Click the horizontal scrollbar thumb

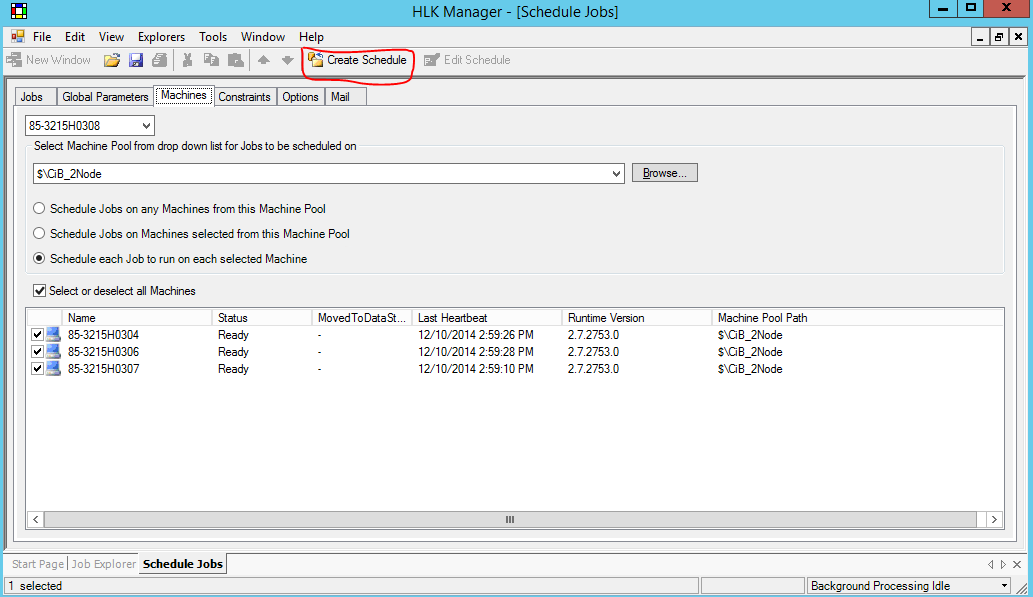(510, 519)
